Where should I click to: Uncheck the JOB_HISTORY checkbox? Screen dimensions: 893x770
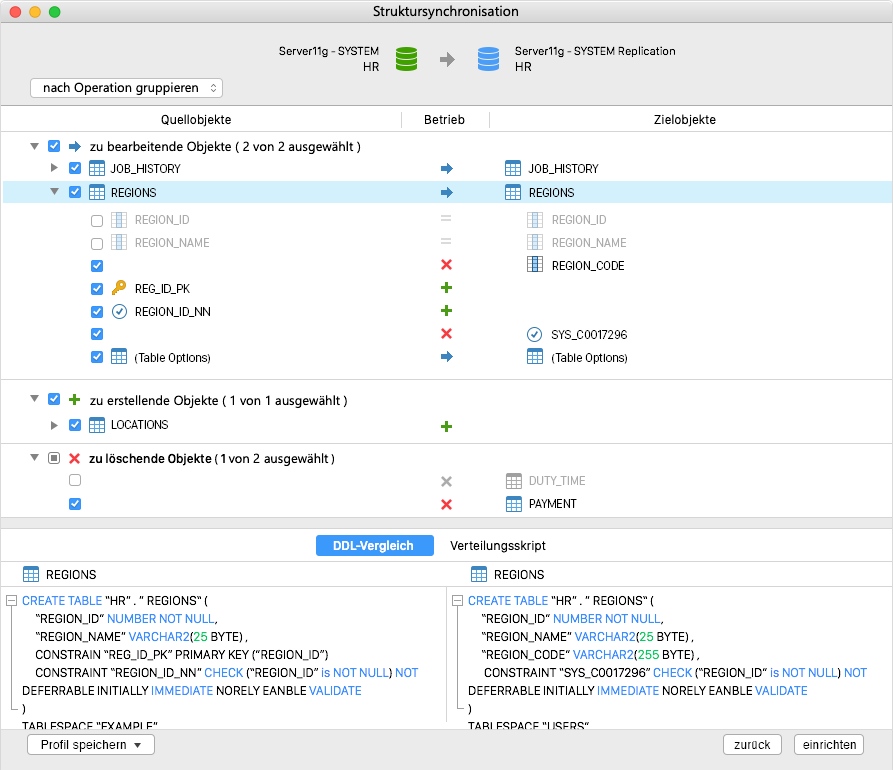click(75, 168)
